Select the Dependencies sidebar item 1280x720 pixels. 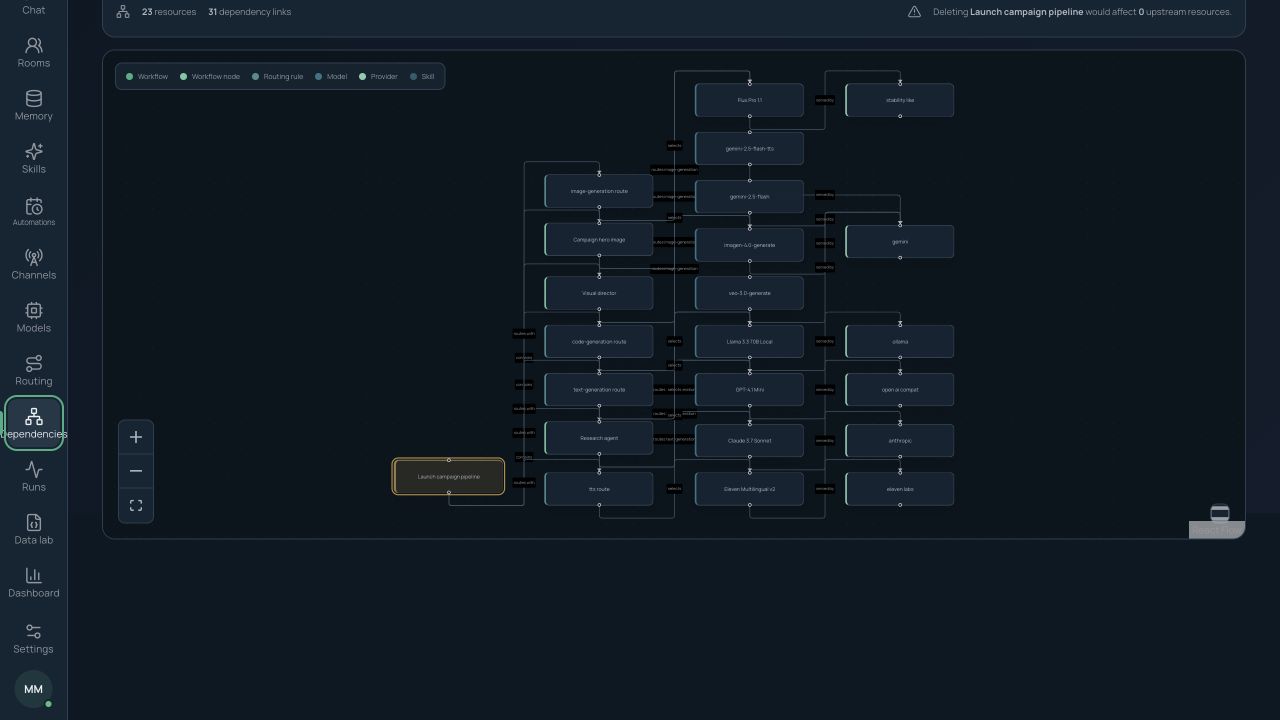(x=33, y=423)
